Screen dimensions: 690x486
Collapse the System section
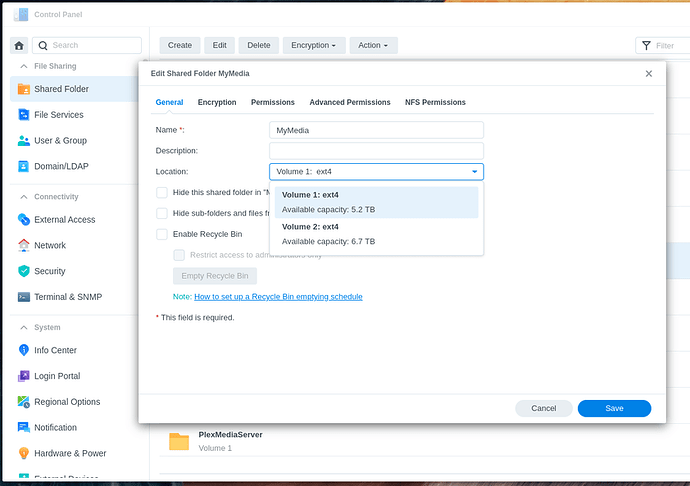tap(24, 328)
